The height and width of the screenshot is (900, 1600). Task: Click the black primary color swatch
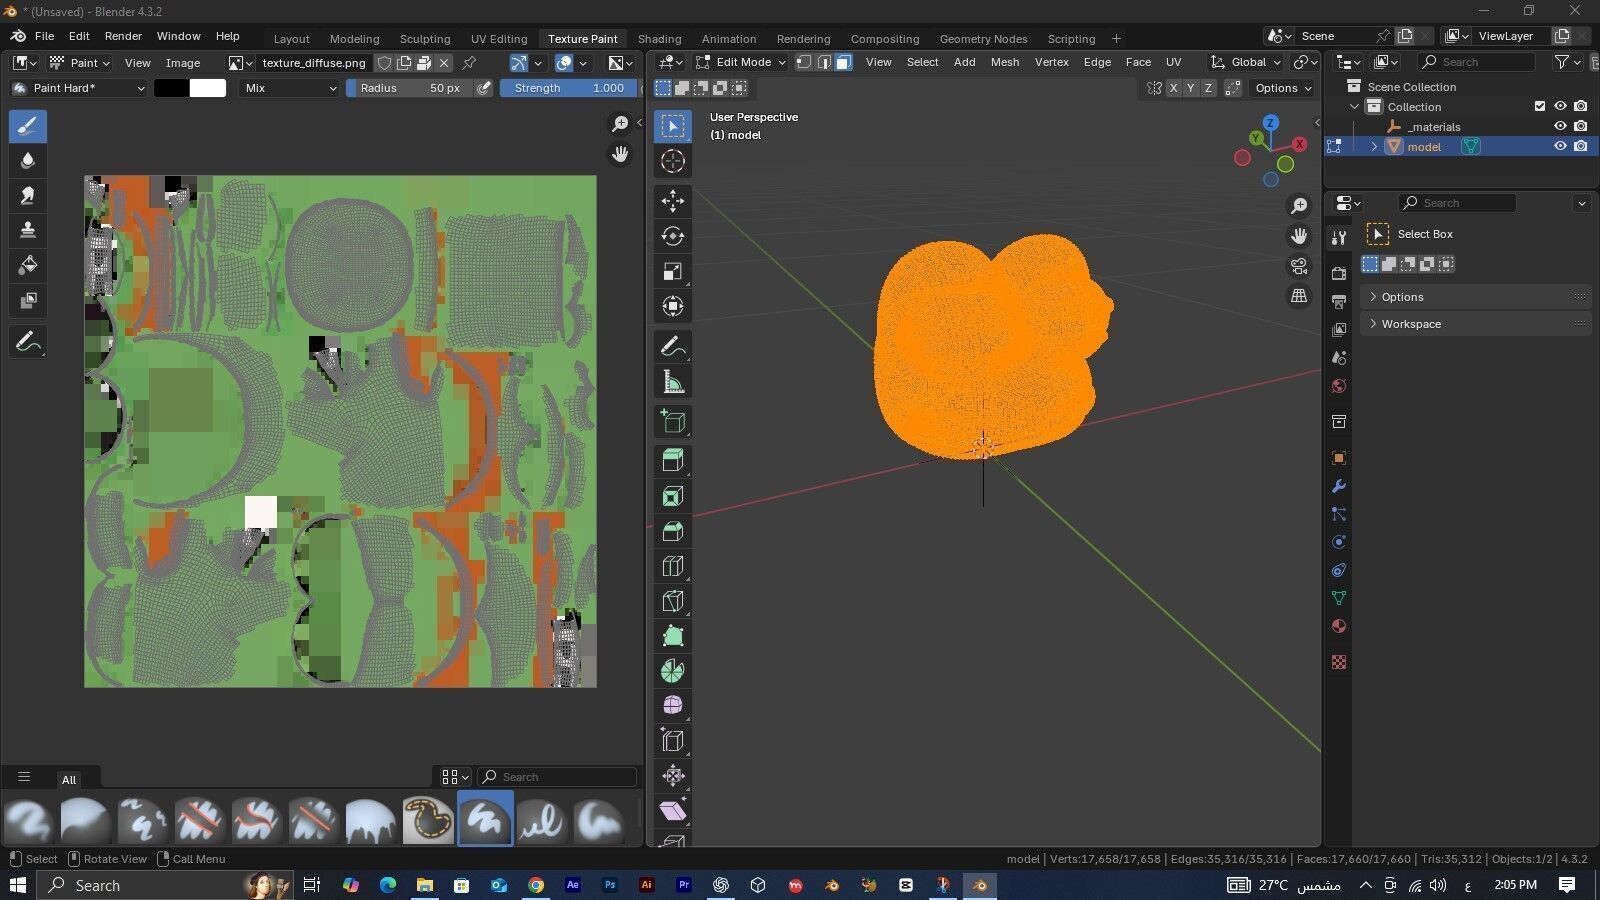[171, 88]
